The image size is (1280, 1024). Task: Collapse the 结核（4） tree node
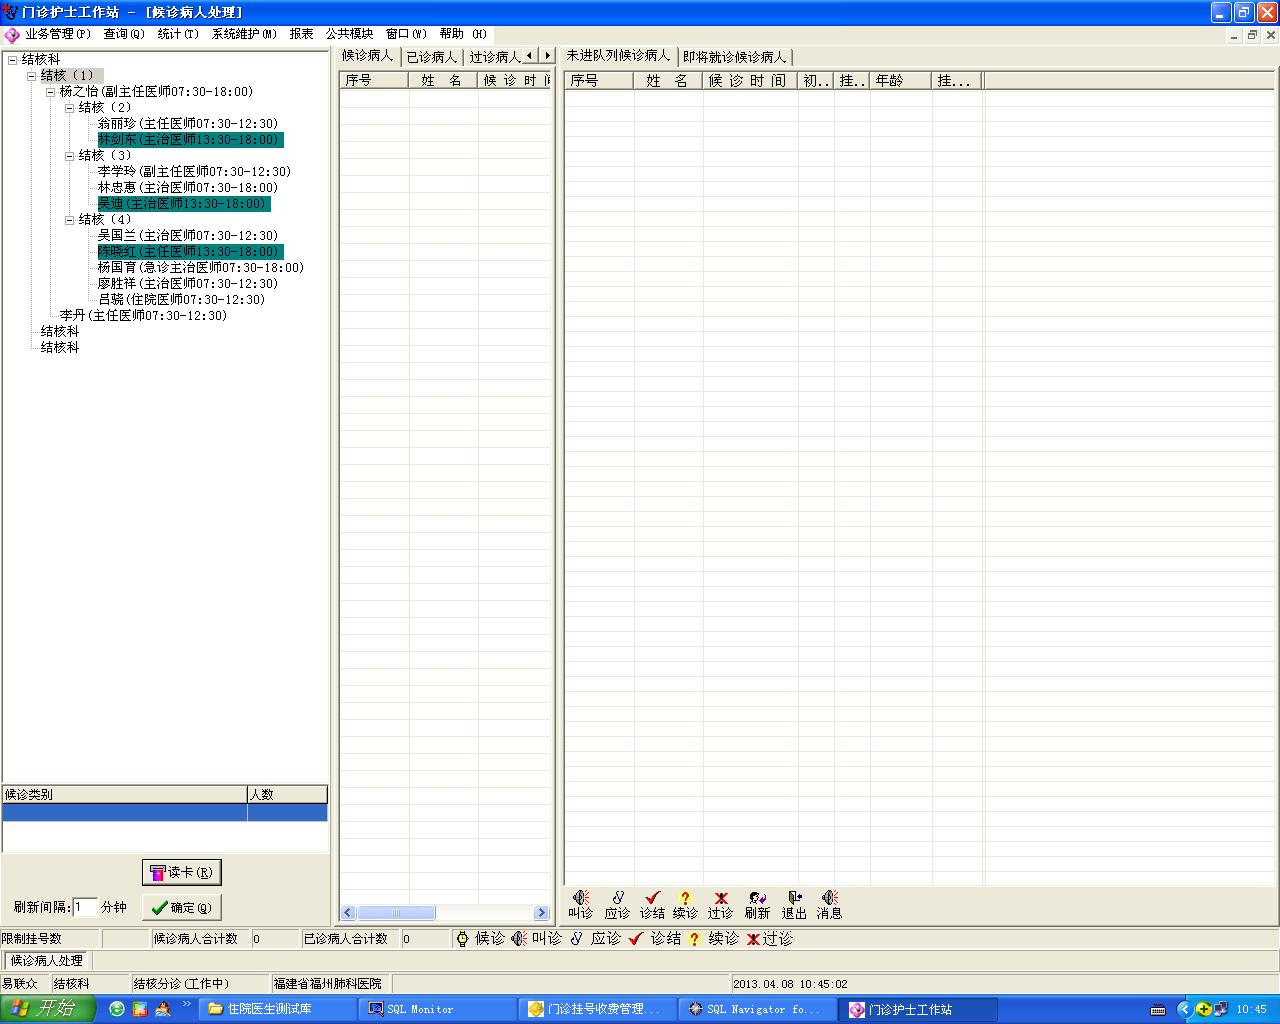[x=69, y=220]
